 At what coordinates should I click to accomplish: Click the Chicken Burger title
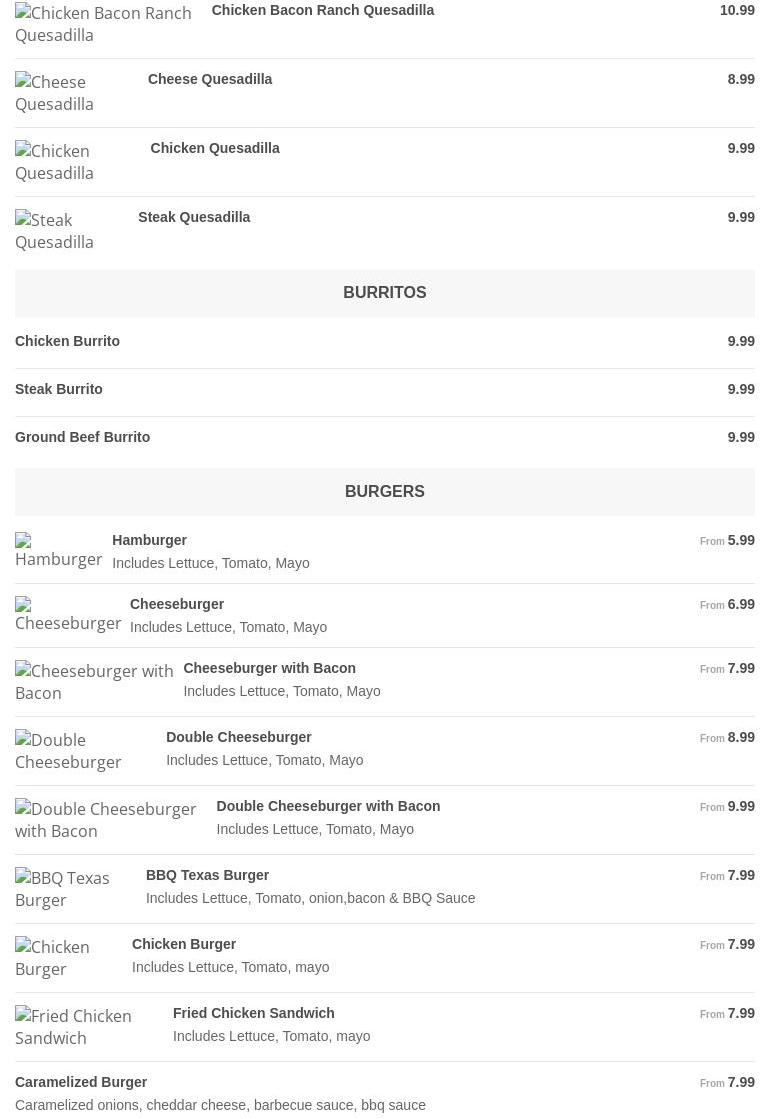pos(184,944)
